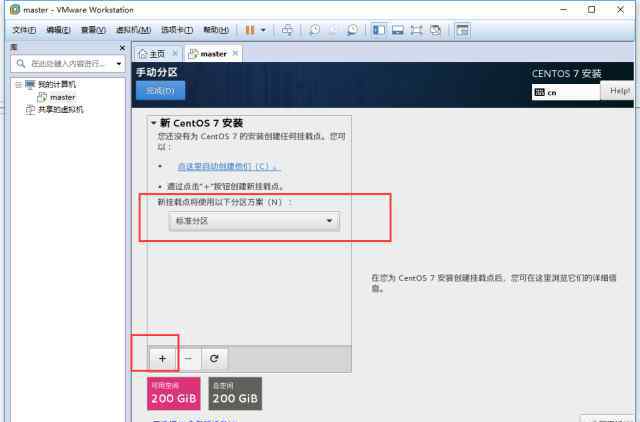Open the 文件(F) menu
The height and width of the screenshot is (422, 640).
click(24, 30)
